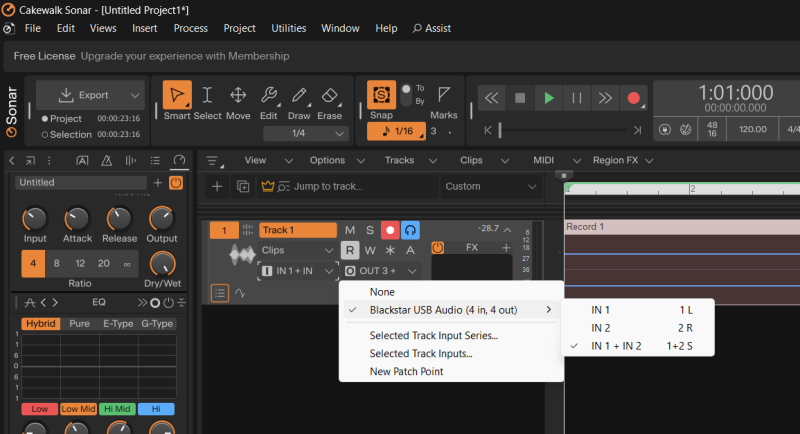
Task: Expand the Custom track control dropdown
Action: pos(491,186)
